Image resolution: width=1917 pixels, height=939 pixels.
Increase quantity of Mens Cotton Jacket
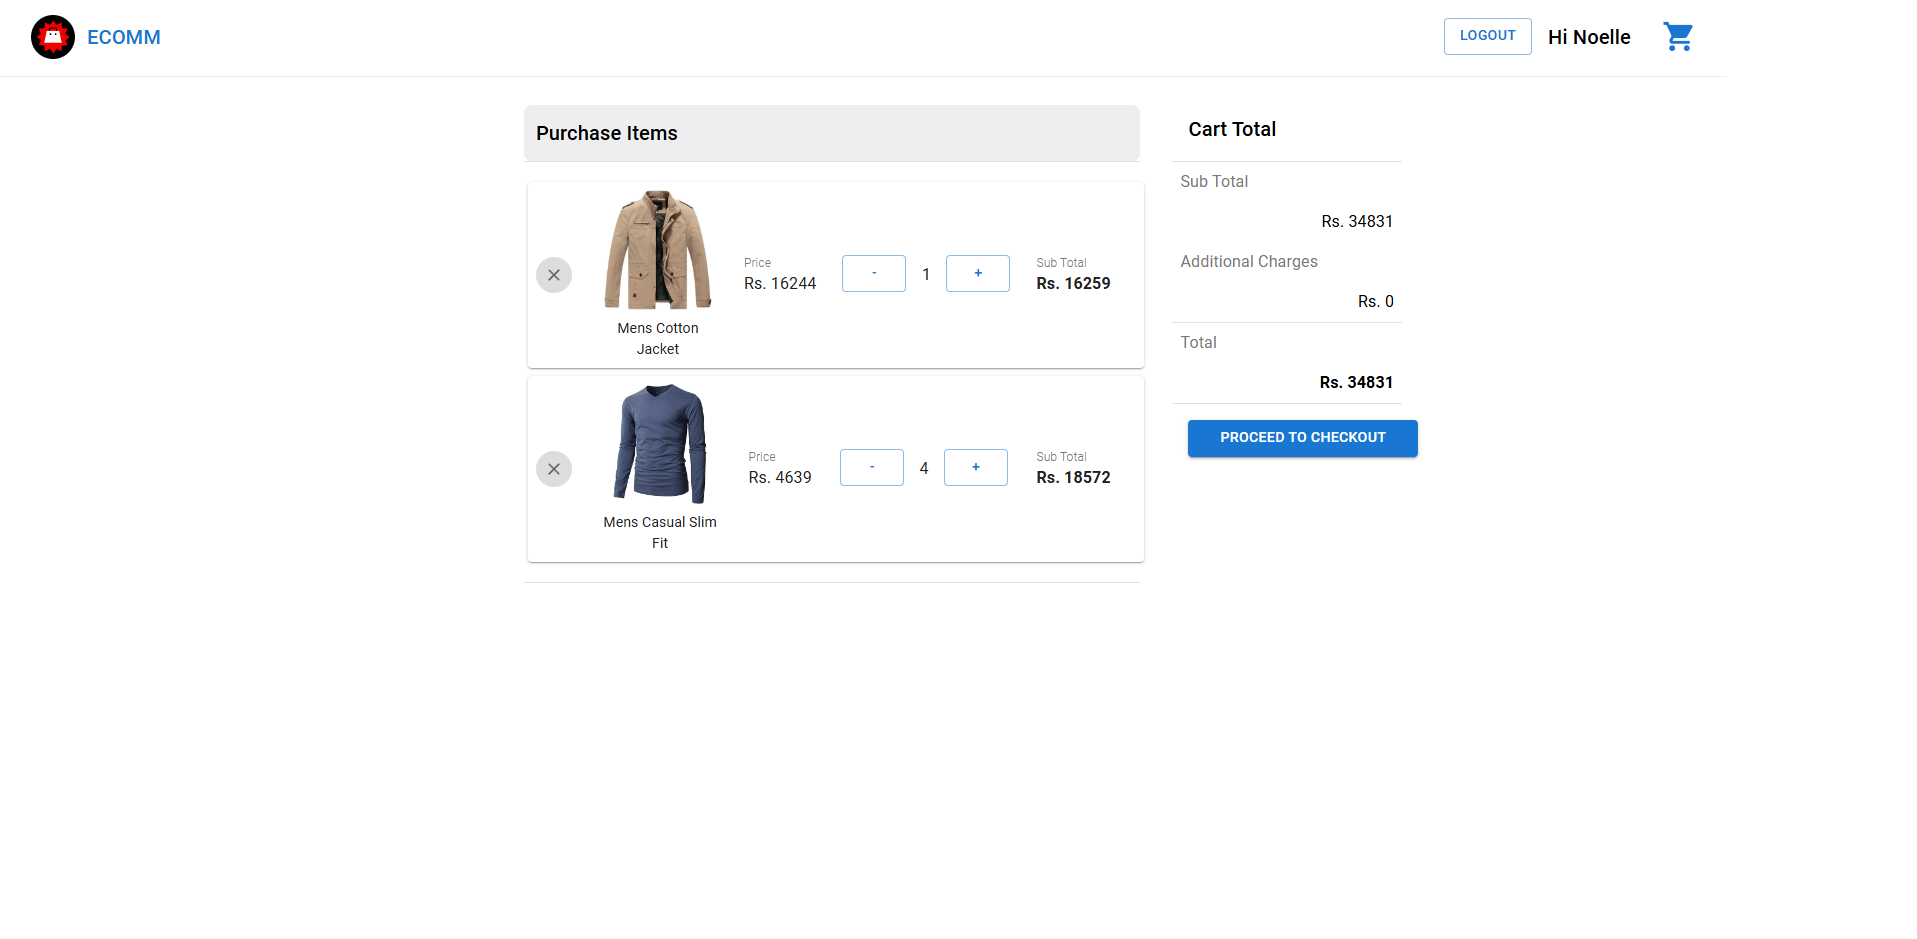pos(977,274)
